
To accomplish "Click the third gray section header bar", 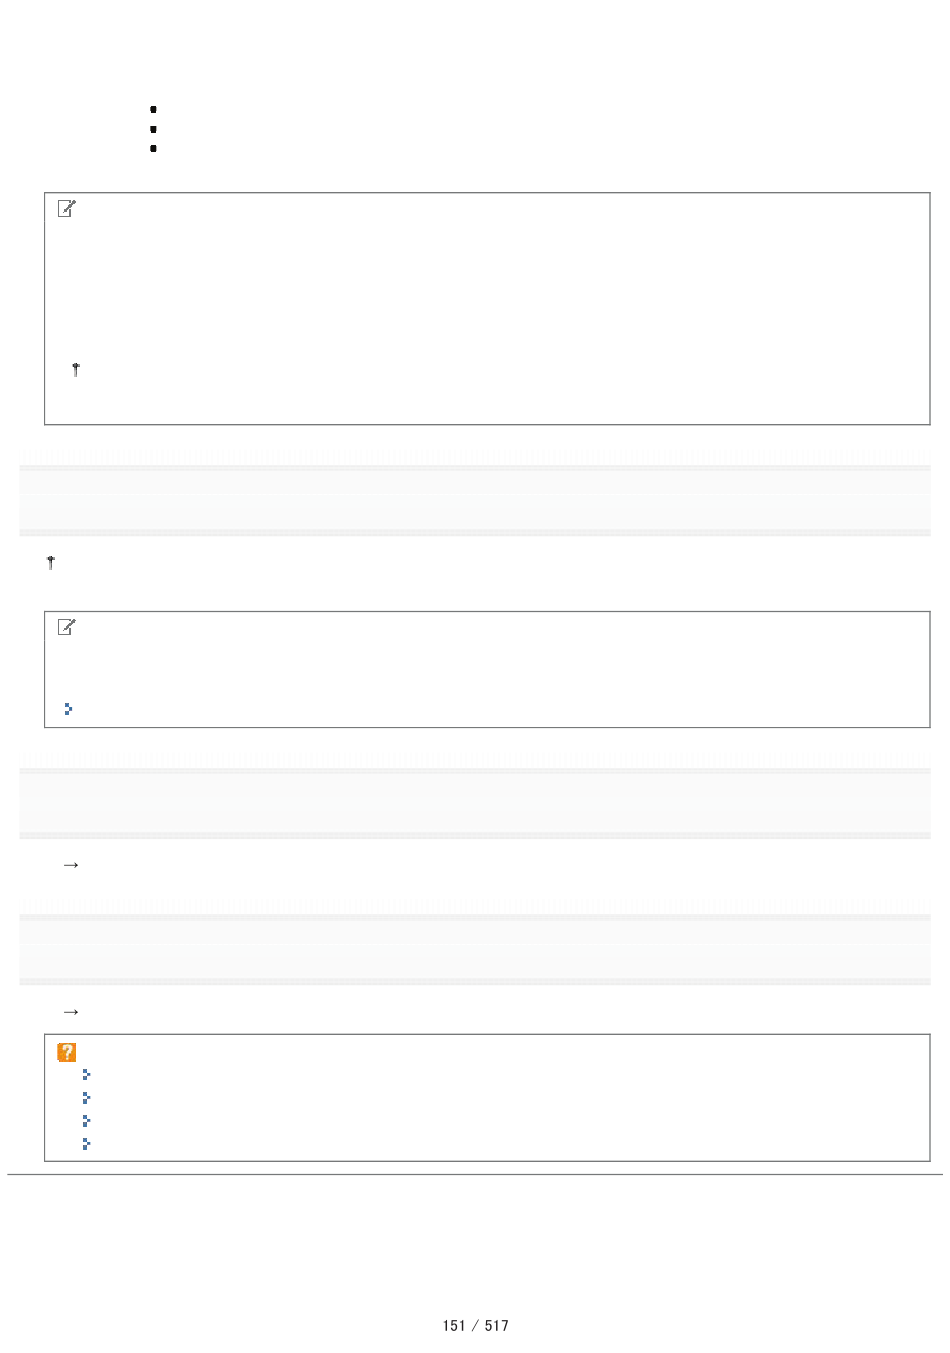I will tap(475, 949).
